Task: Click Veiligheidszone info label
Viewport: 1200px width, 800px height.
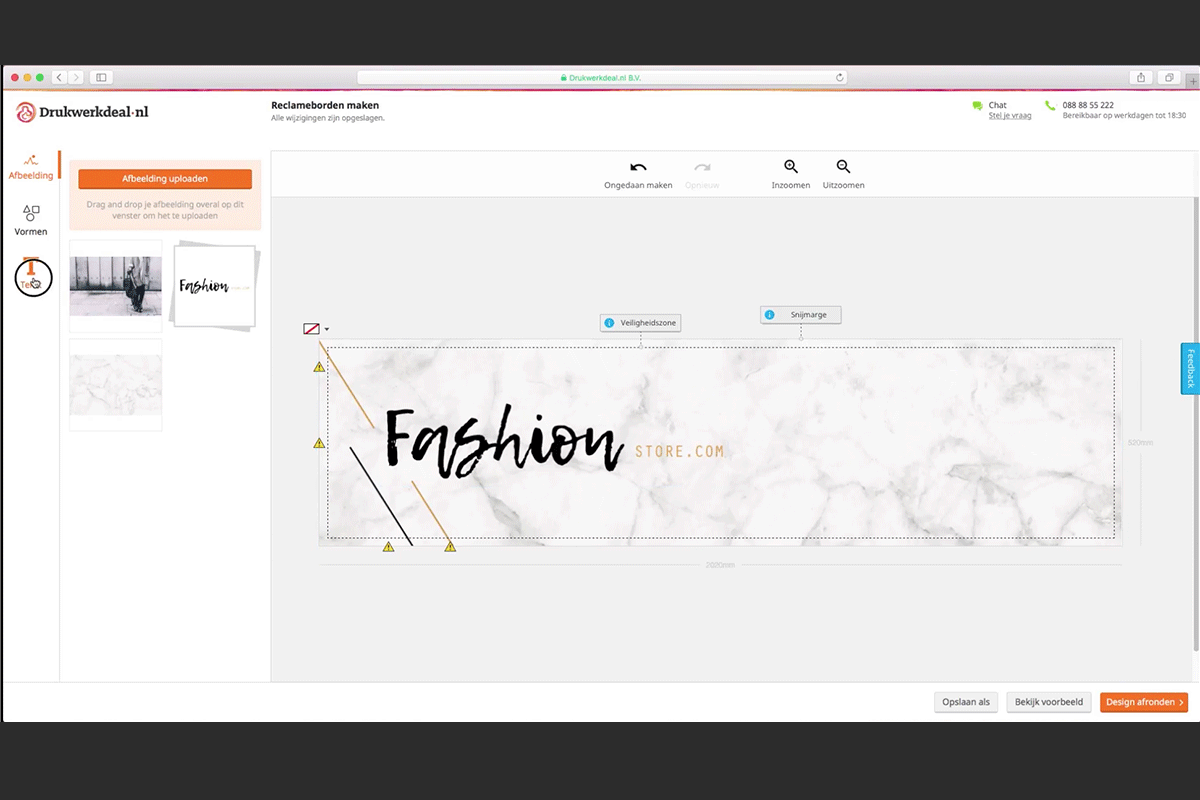Action: pos(641,323)
